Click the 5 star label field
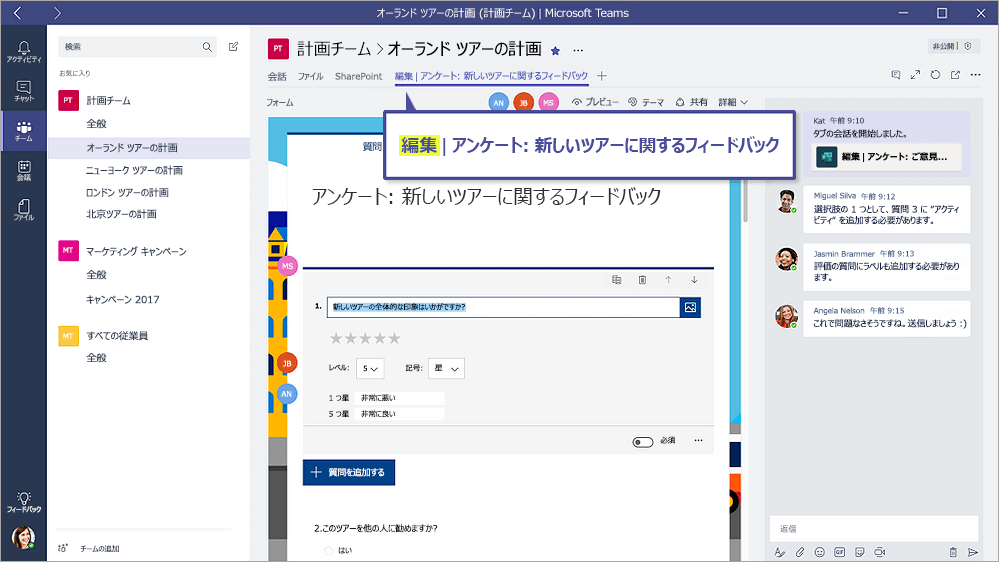 [399, 414]
